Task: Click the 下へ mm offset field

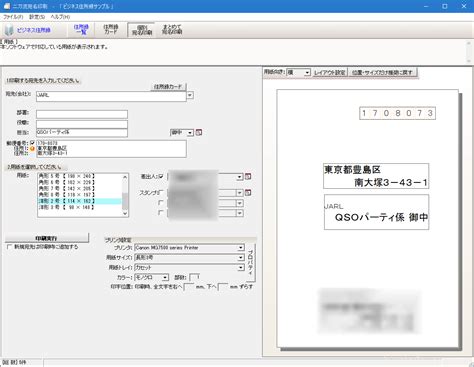Action: (223, 287)
